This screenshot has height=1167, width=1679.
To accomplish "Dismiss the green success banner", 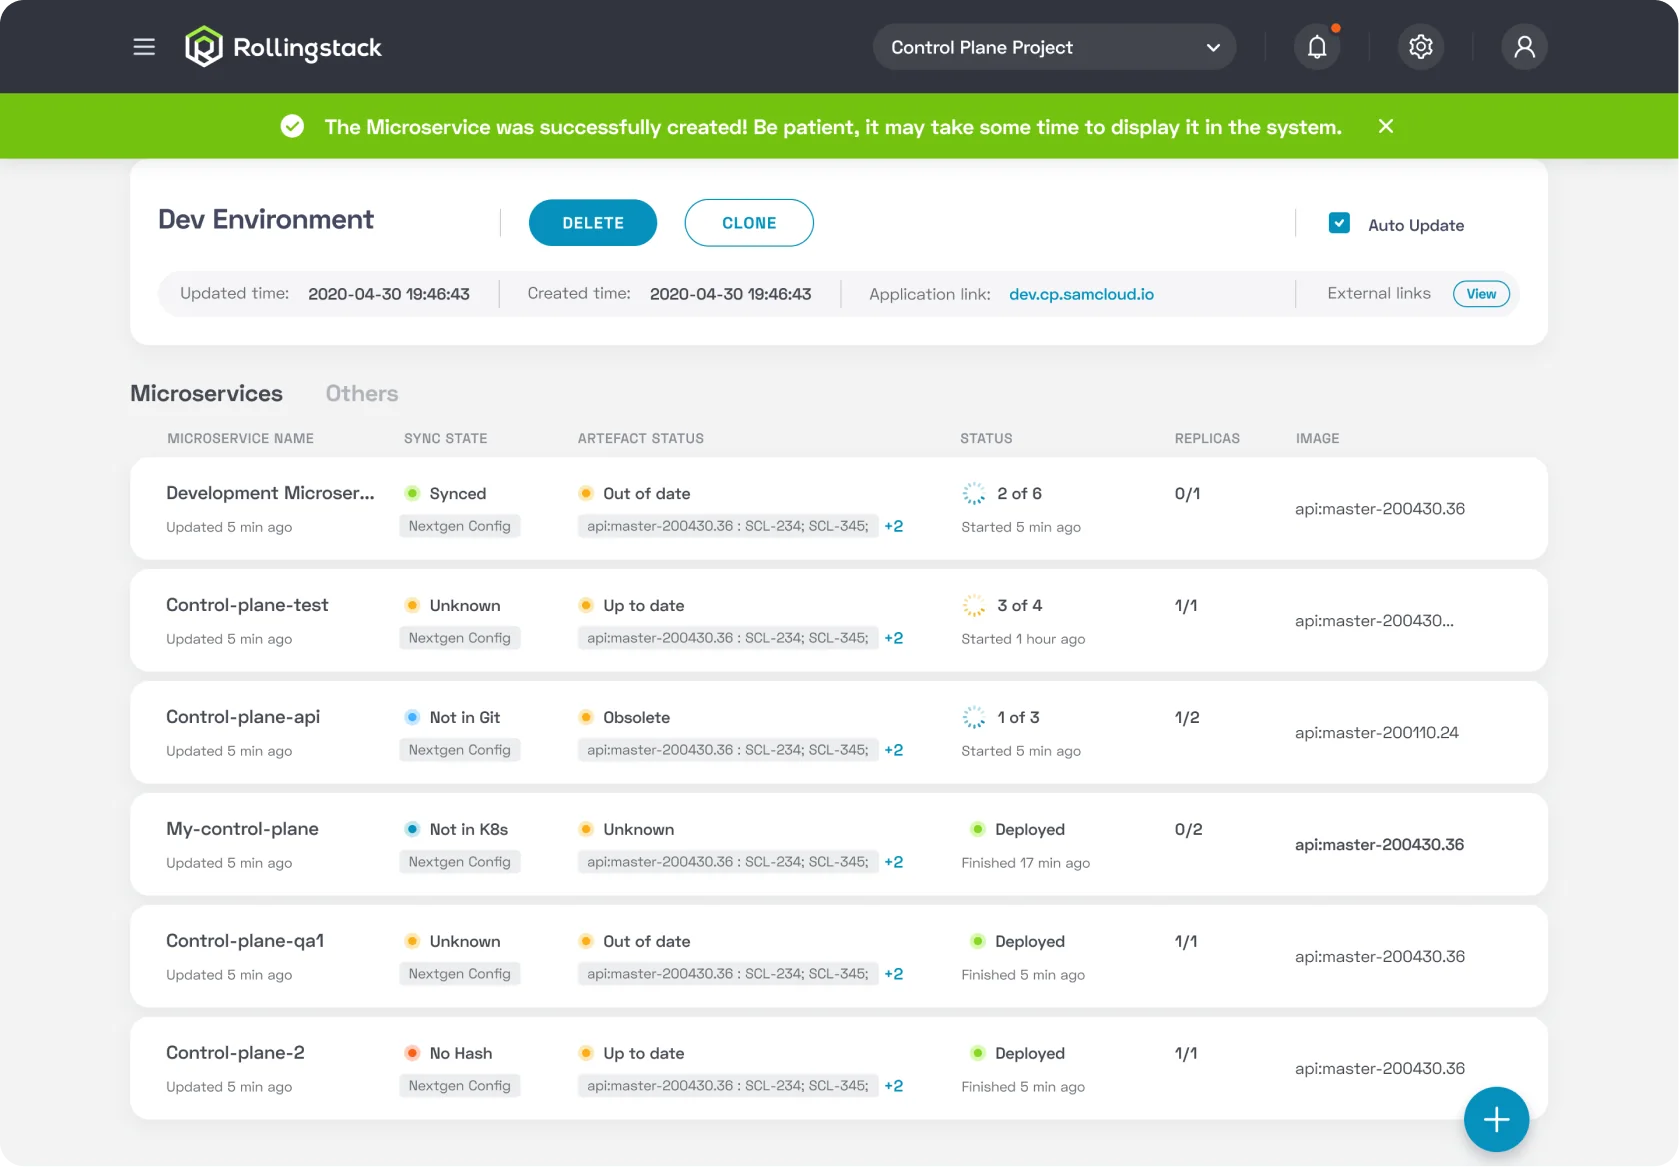I will click(1386, 126).
